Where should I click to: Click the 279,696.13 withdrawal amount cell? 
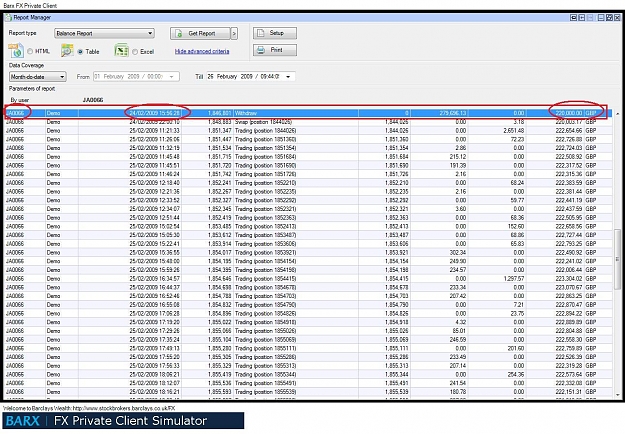point(453,113)
